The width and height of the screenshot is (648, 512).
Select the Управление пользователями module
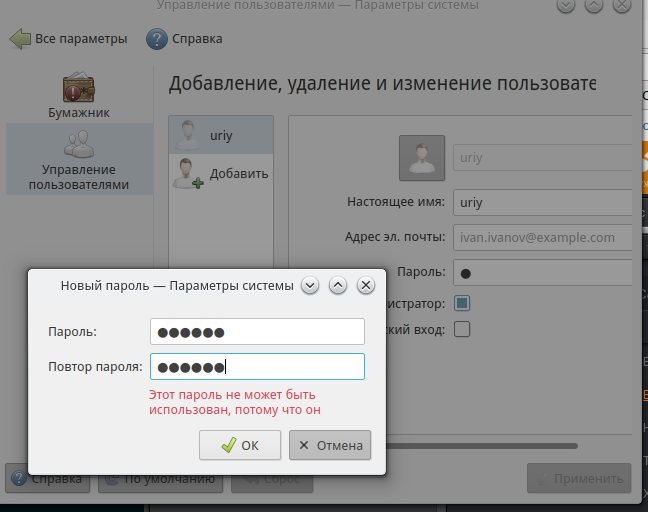[79, 159]
